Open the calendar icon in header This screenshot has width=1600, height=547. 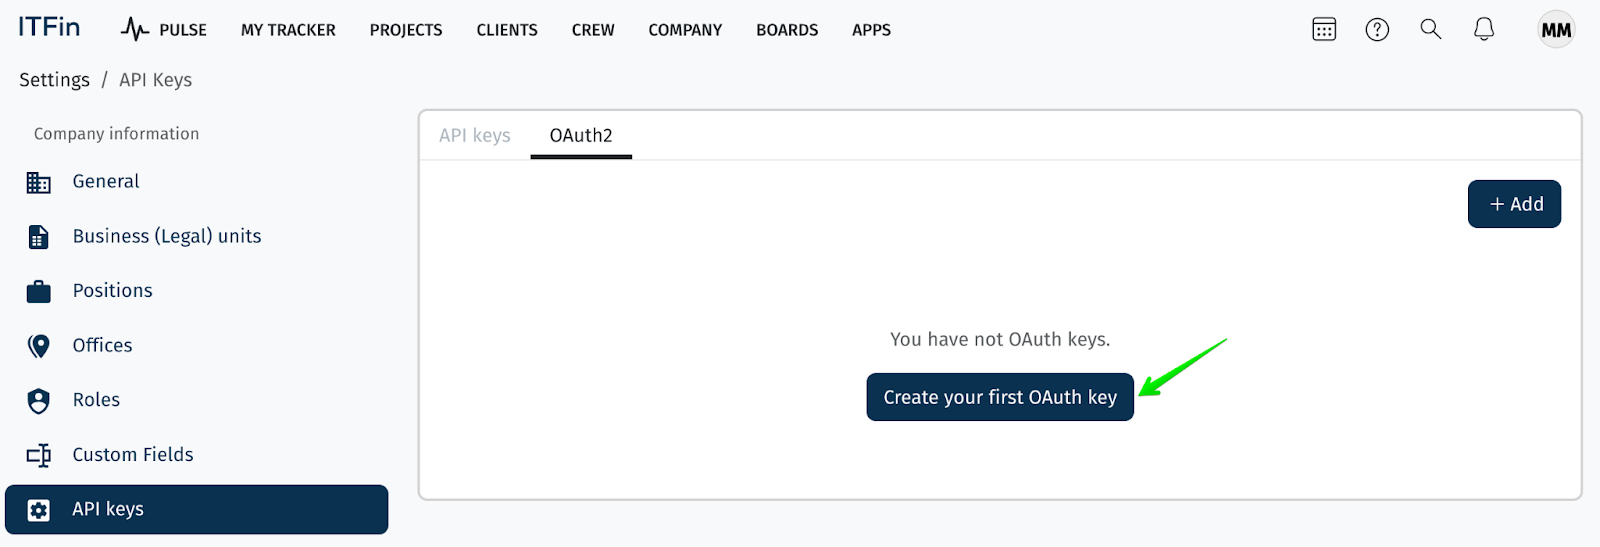pos(1324,30)
